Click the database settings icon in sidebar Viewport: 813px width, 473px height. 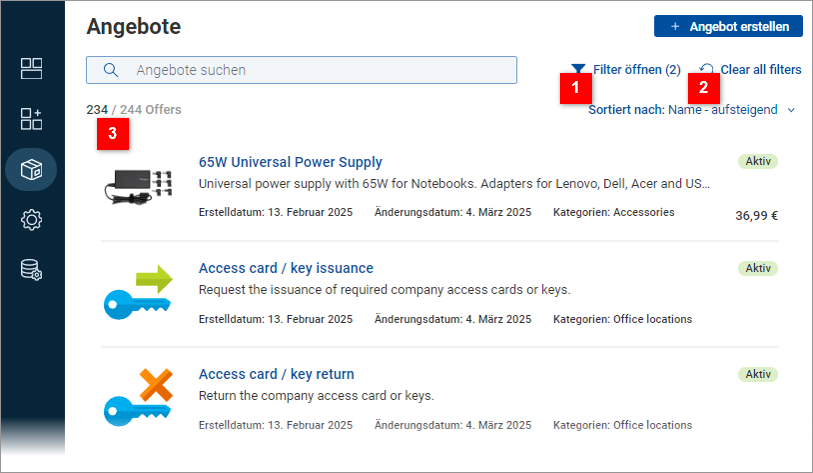point(32,269)
